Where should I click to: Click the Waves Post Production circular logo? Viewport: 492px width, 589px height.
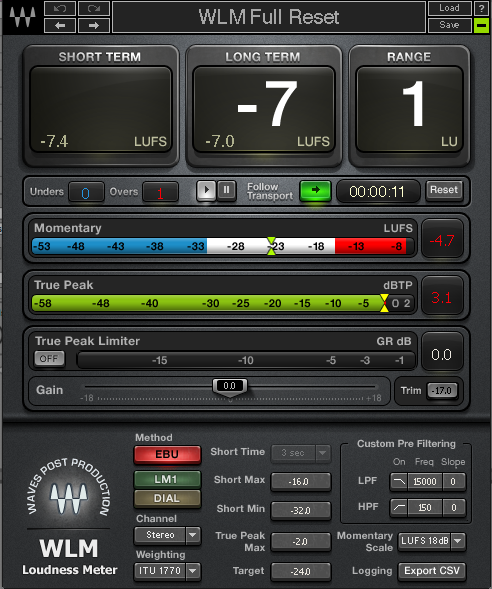click(69, 488)
